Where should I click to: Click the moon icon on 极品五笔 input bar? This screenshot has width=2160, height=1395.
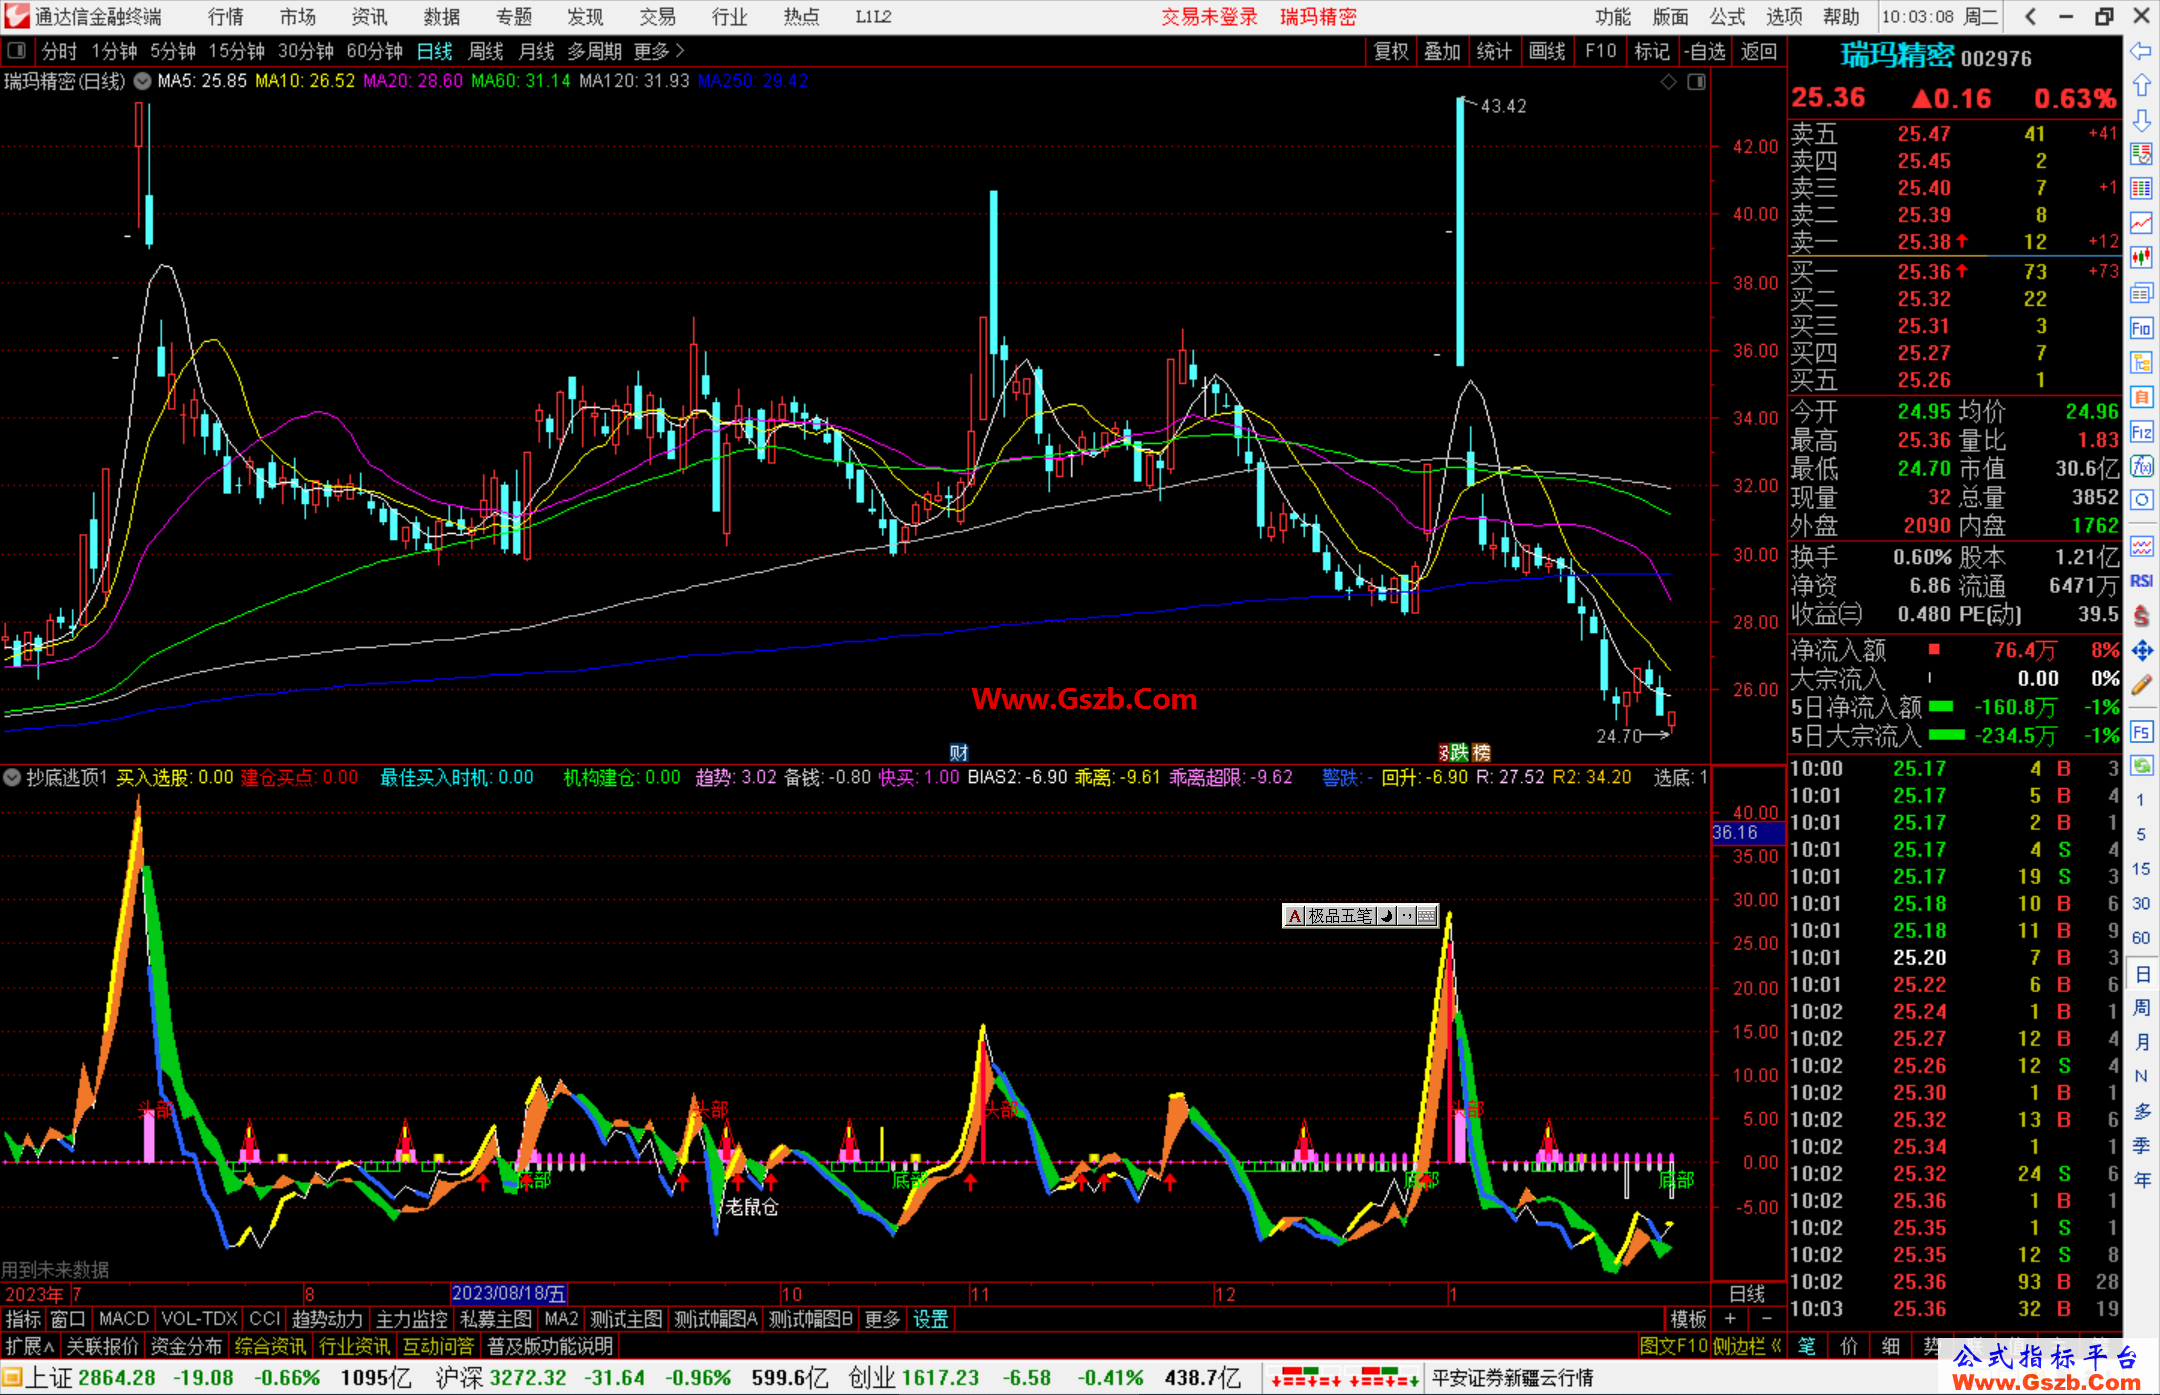(1387, 915)
